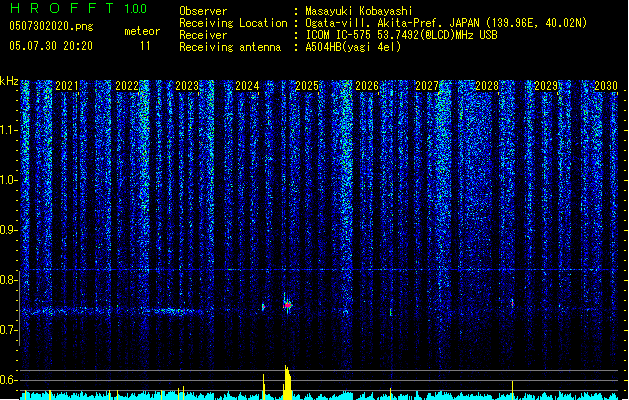
Task: Click the 'Receiving antenna' field label
Action: 230,47
